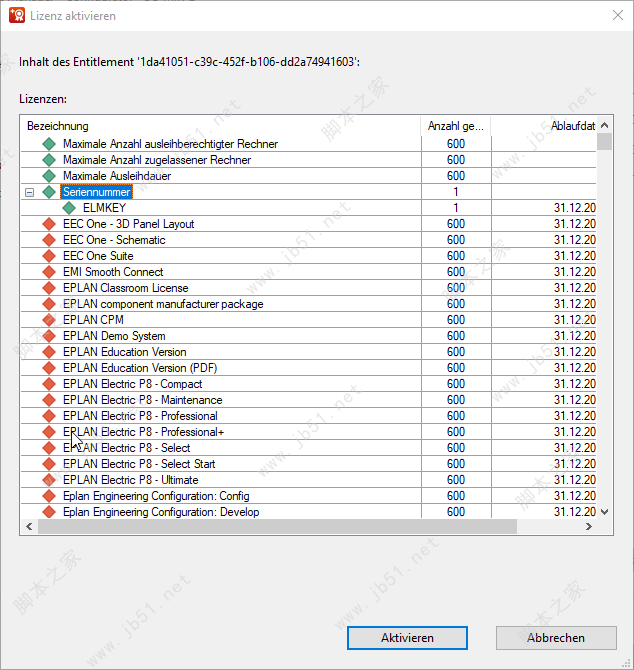634x670 pixels.
Task: Click the red diamond beside EPLAN Electric P8 - Maintenance
Action: [49, 400]
